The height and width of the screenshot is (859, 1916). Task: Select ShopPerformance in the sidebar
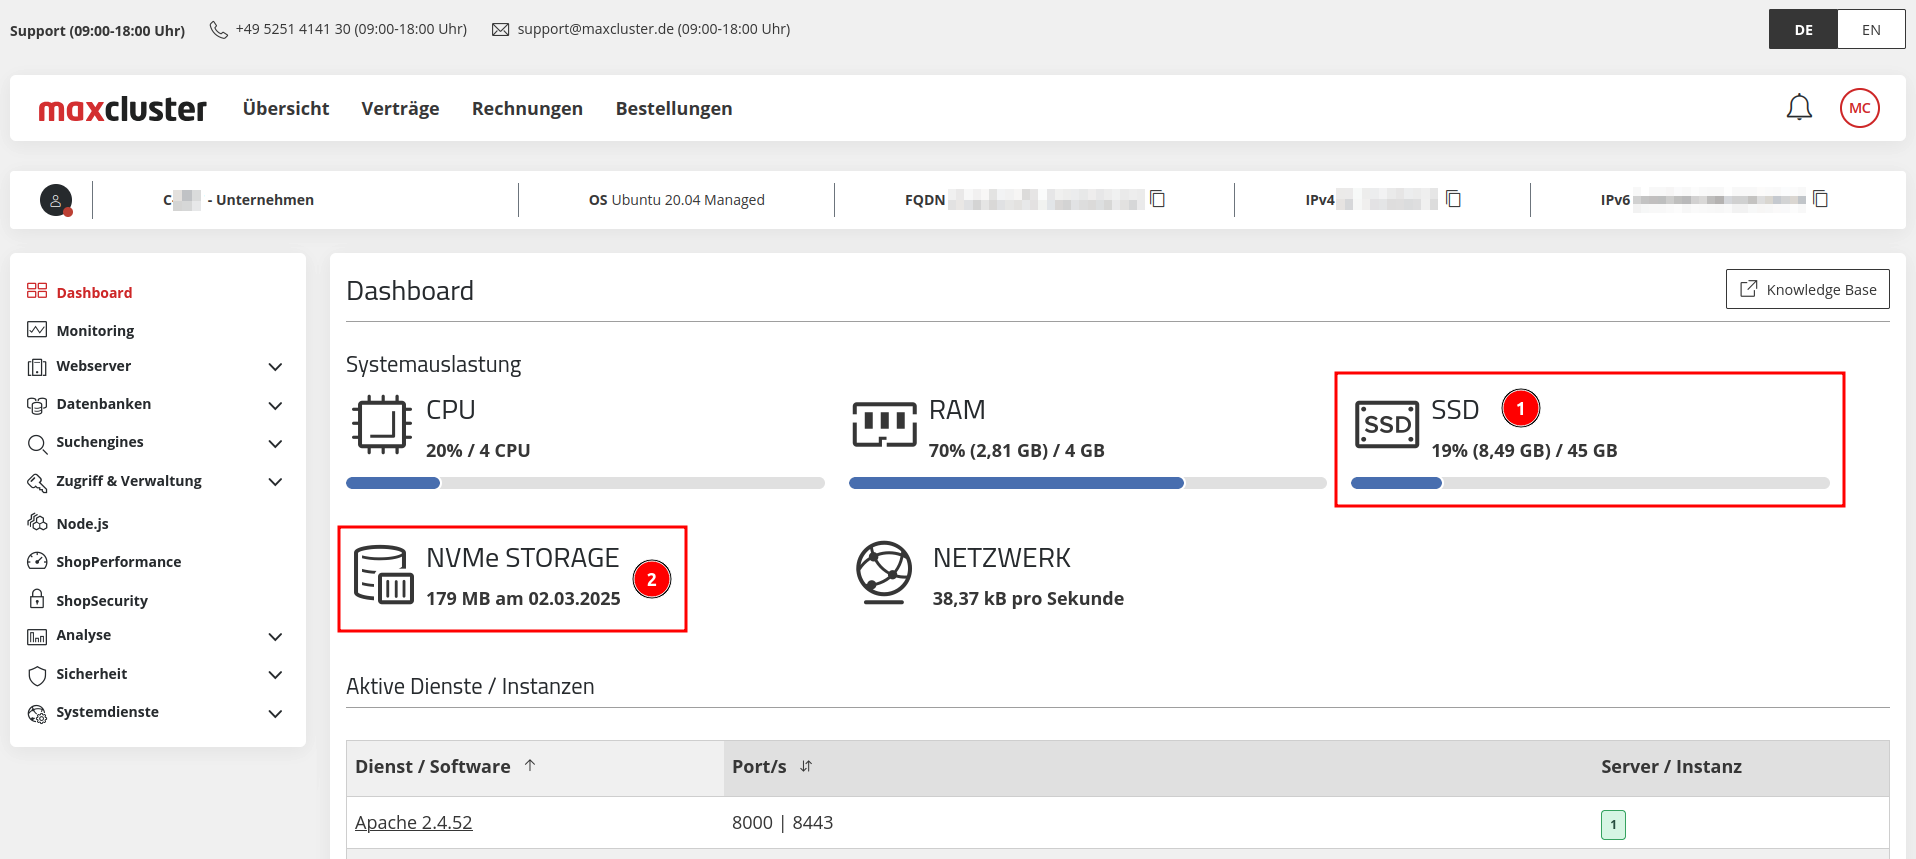(119, 562)
